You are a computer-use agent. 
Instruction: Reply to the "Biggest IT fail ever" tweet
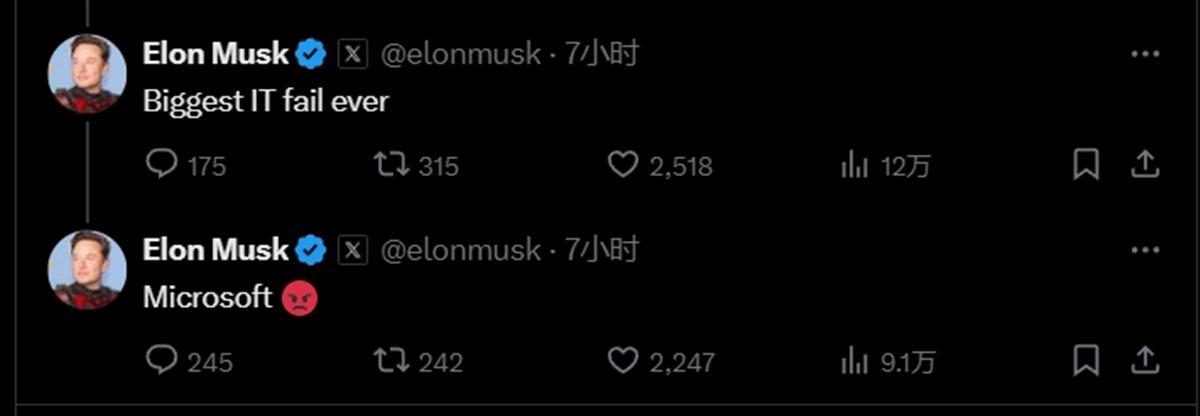tap(162, 164)
